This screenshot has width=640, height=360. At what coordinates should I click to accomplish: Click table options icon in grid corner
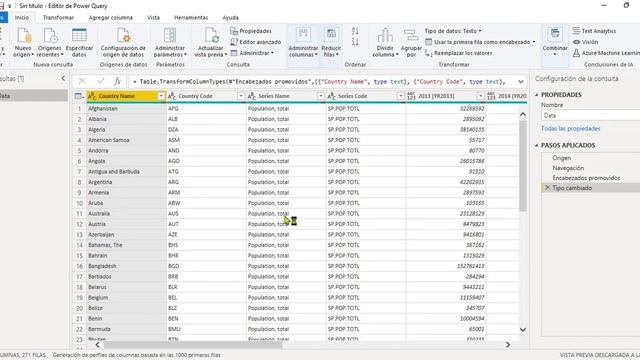coord(79,96)
